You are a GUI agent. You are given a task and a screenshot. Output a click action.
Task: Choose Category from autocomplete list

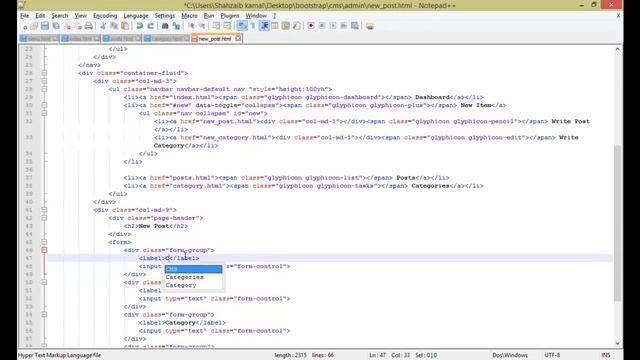[193, 285]
